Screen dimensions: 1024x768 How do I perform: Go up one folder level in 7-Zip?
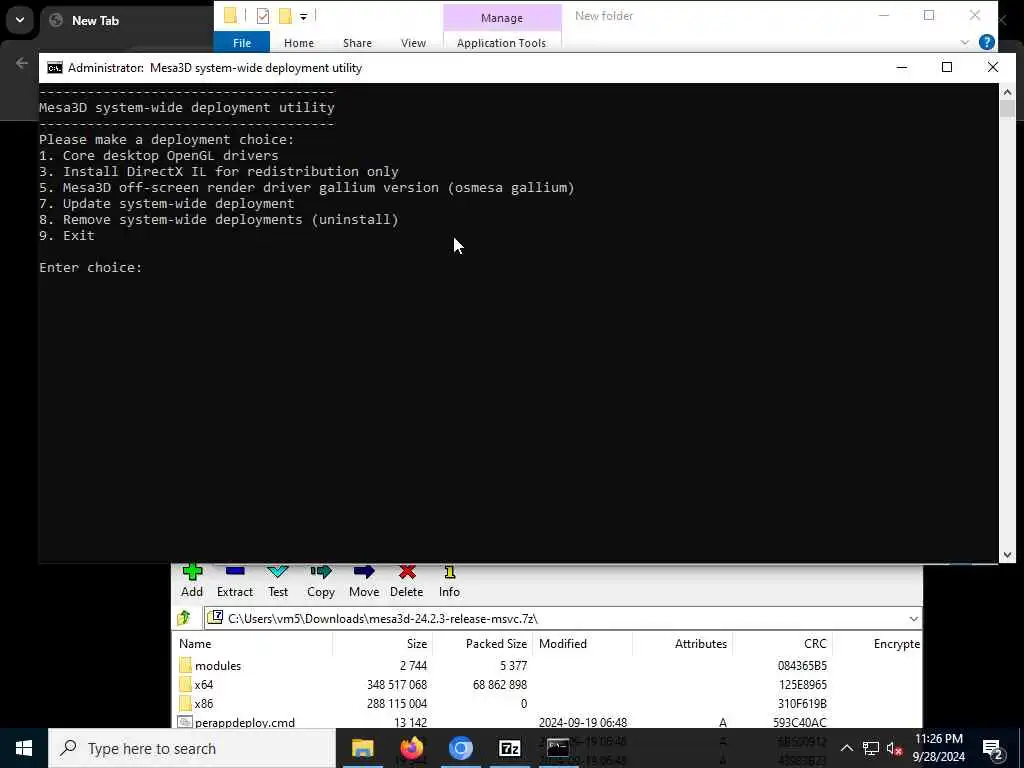point(184,618)
